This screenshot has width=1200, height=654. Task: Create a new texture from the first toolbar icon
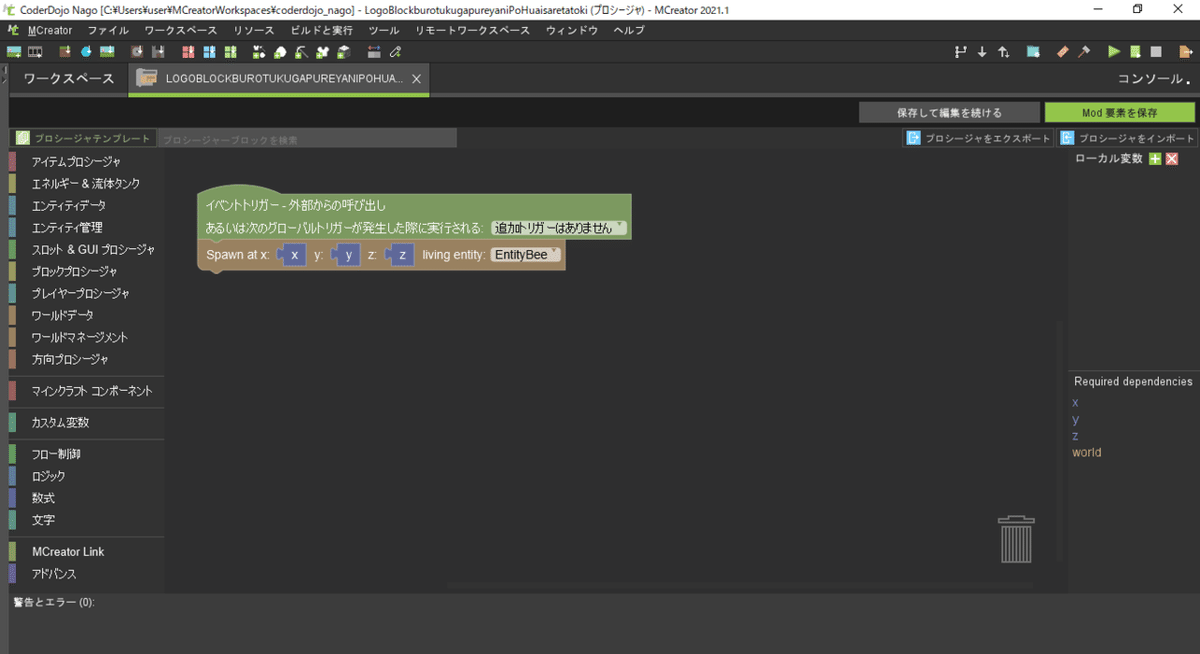[15, 51]
